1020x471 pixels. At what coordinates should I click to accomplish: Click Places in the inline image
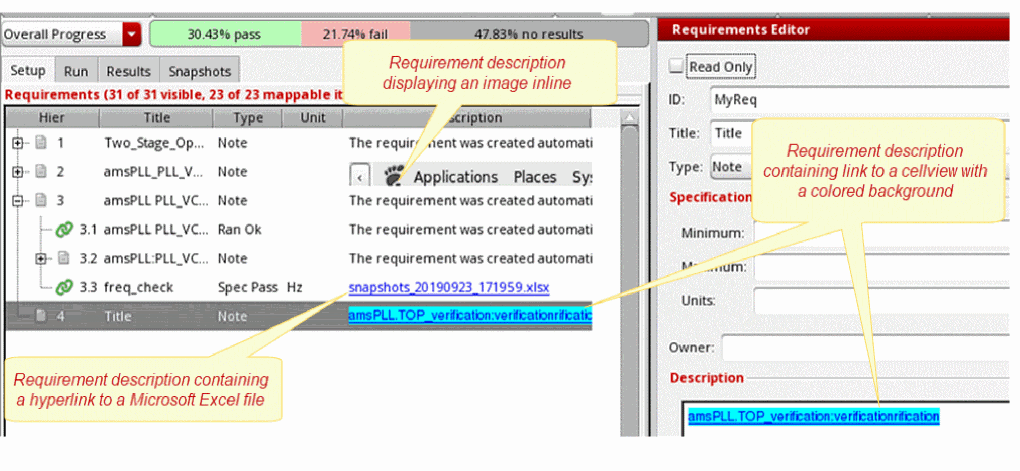pos(535,177)
